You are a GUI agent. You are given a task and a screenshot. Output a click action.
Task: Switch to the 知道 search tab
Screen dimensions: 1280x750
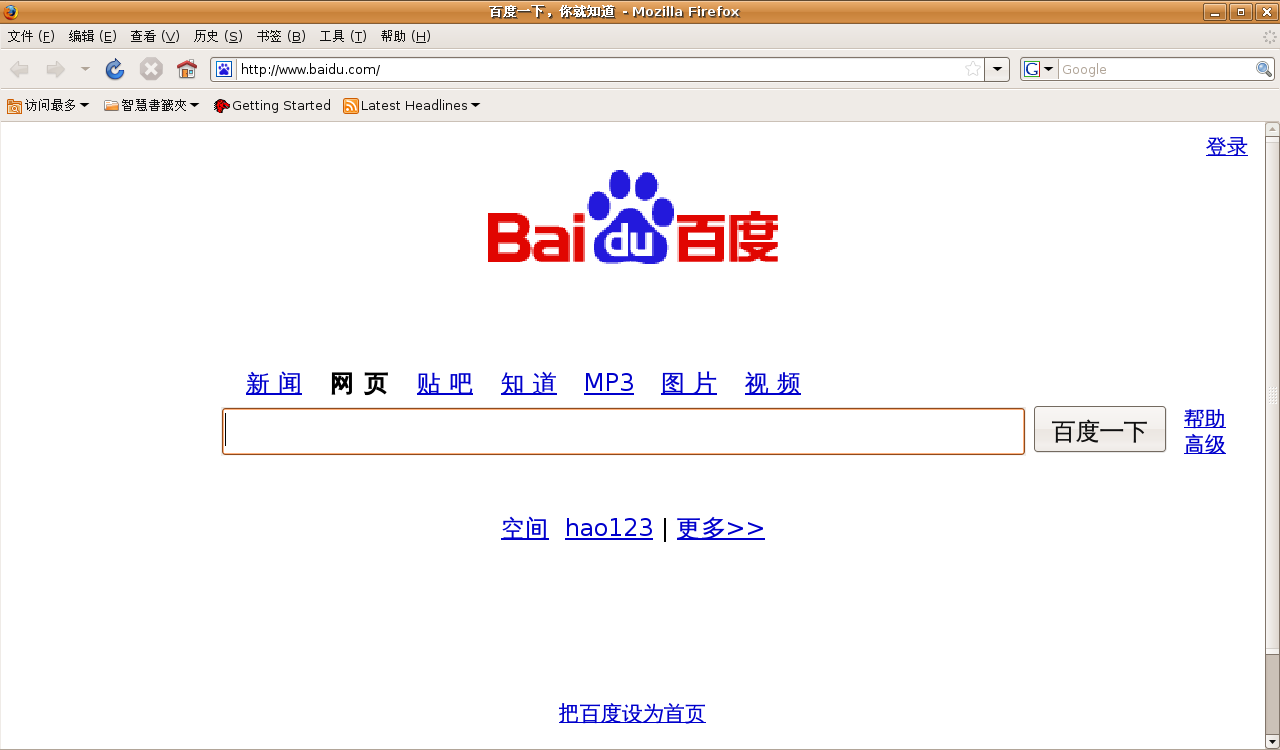point(529,383)
